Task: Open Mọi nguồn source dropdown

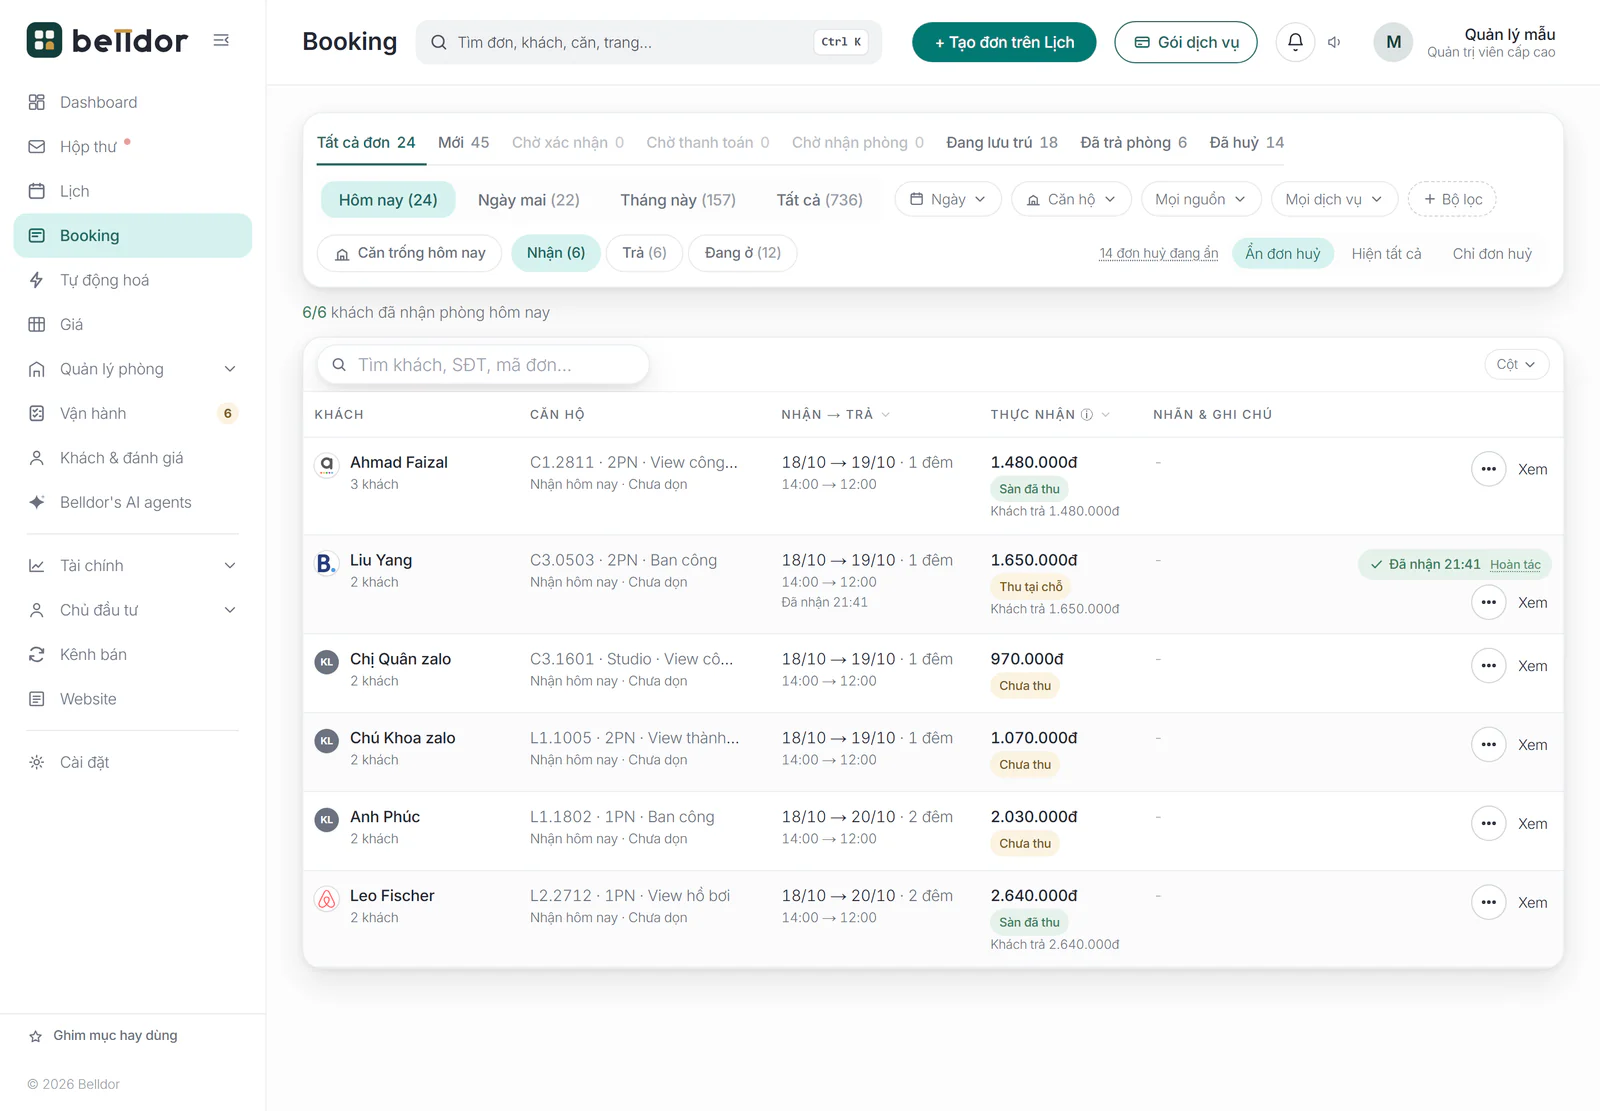Action: [1201, 199]
